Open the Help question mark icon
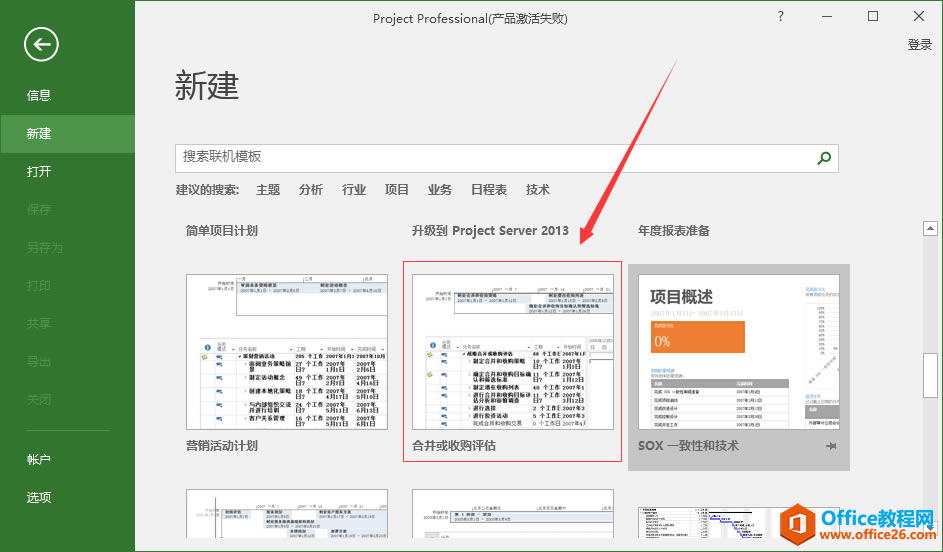This screenshot has height=552, width=943. (x=781, y=16)
